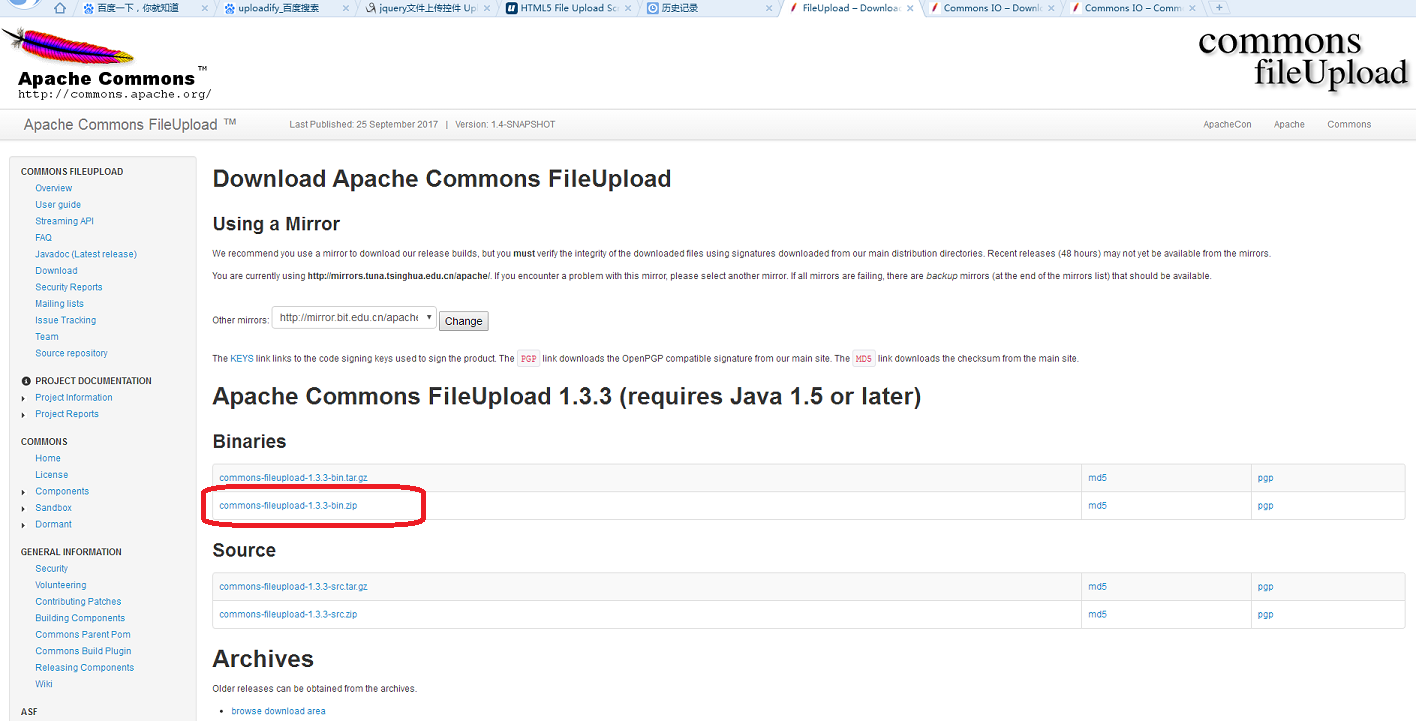Open Mailing lists sidebar link
This screenshot has height=721, width=1416.
[x=60, y=304]
